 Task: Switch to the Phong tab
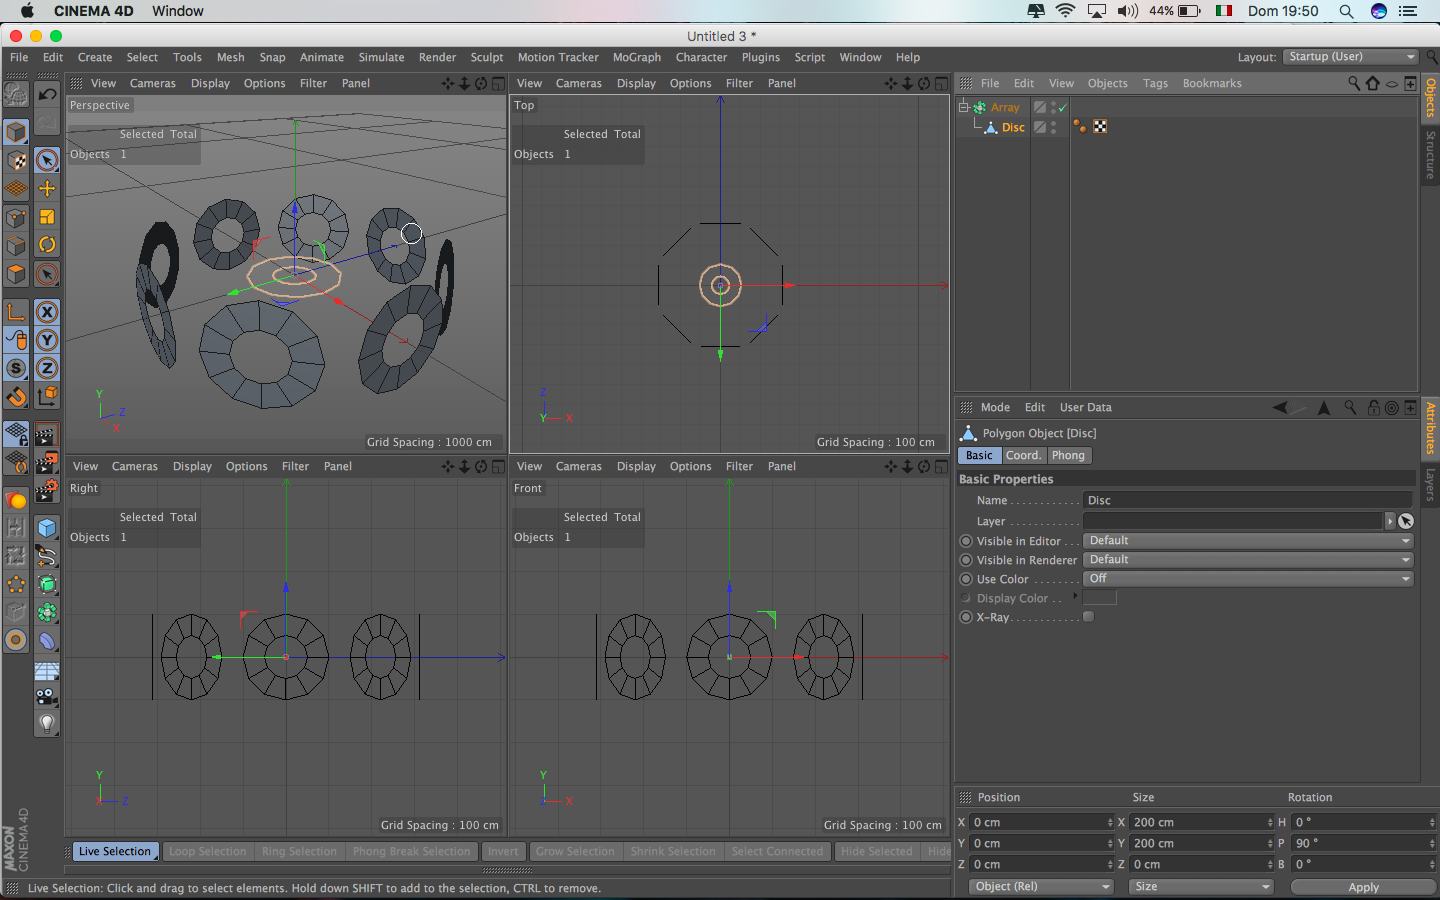coord(1068,455)
